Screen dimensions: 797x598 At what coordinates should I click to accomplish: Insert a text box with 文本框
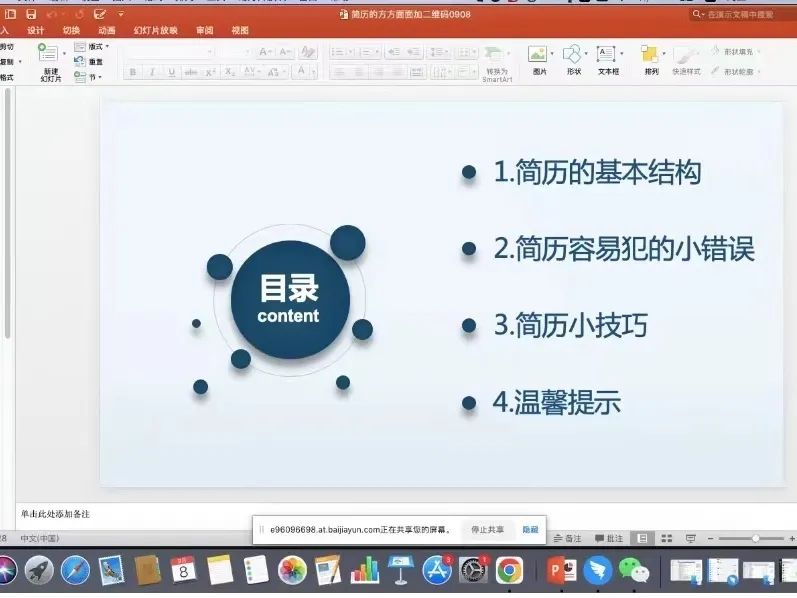pyautogui.click(x=608, y=59)
